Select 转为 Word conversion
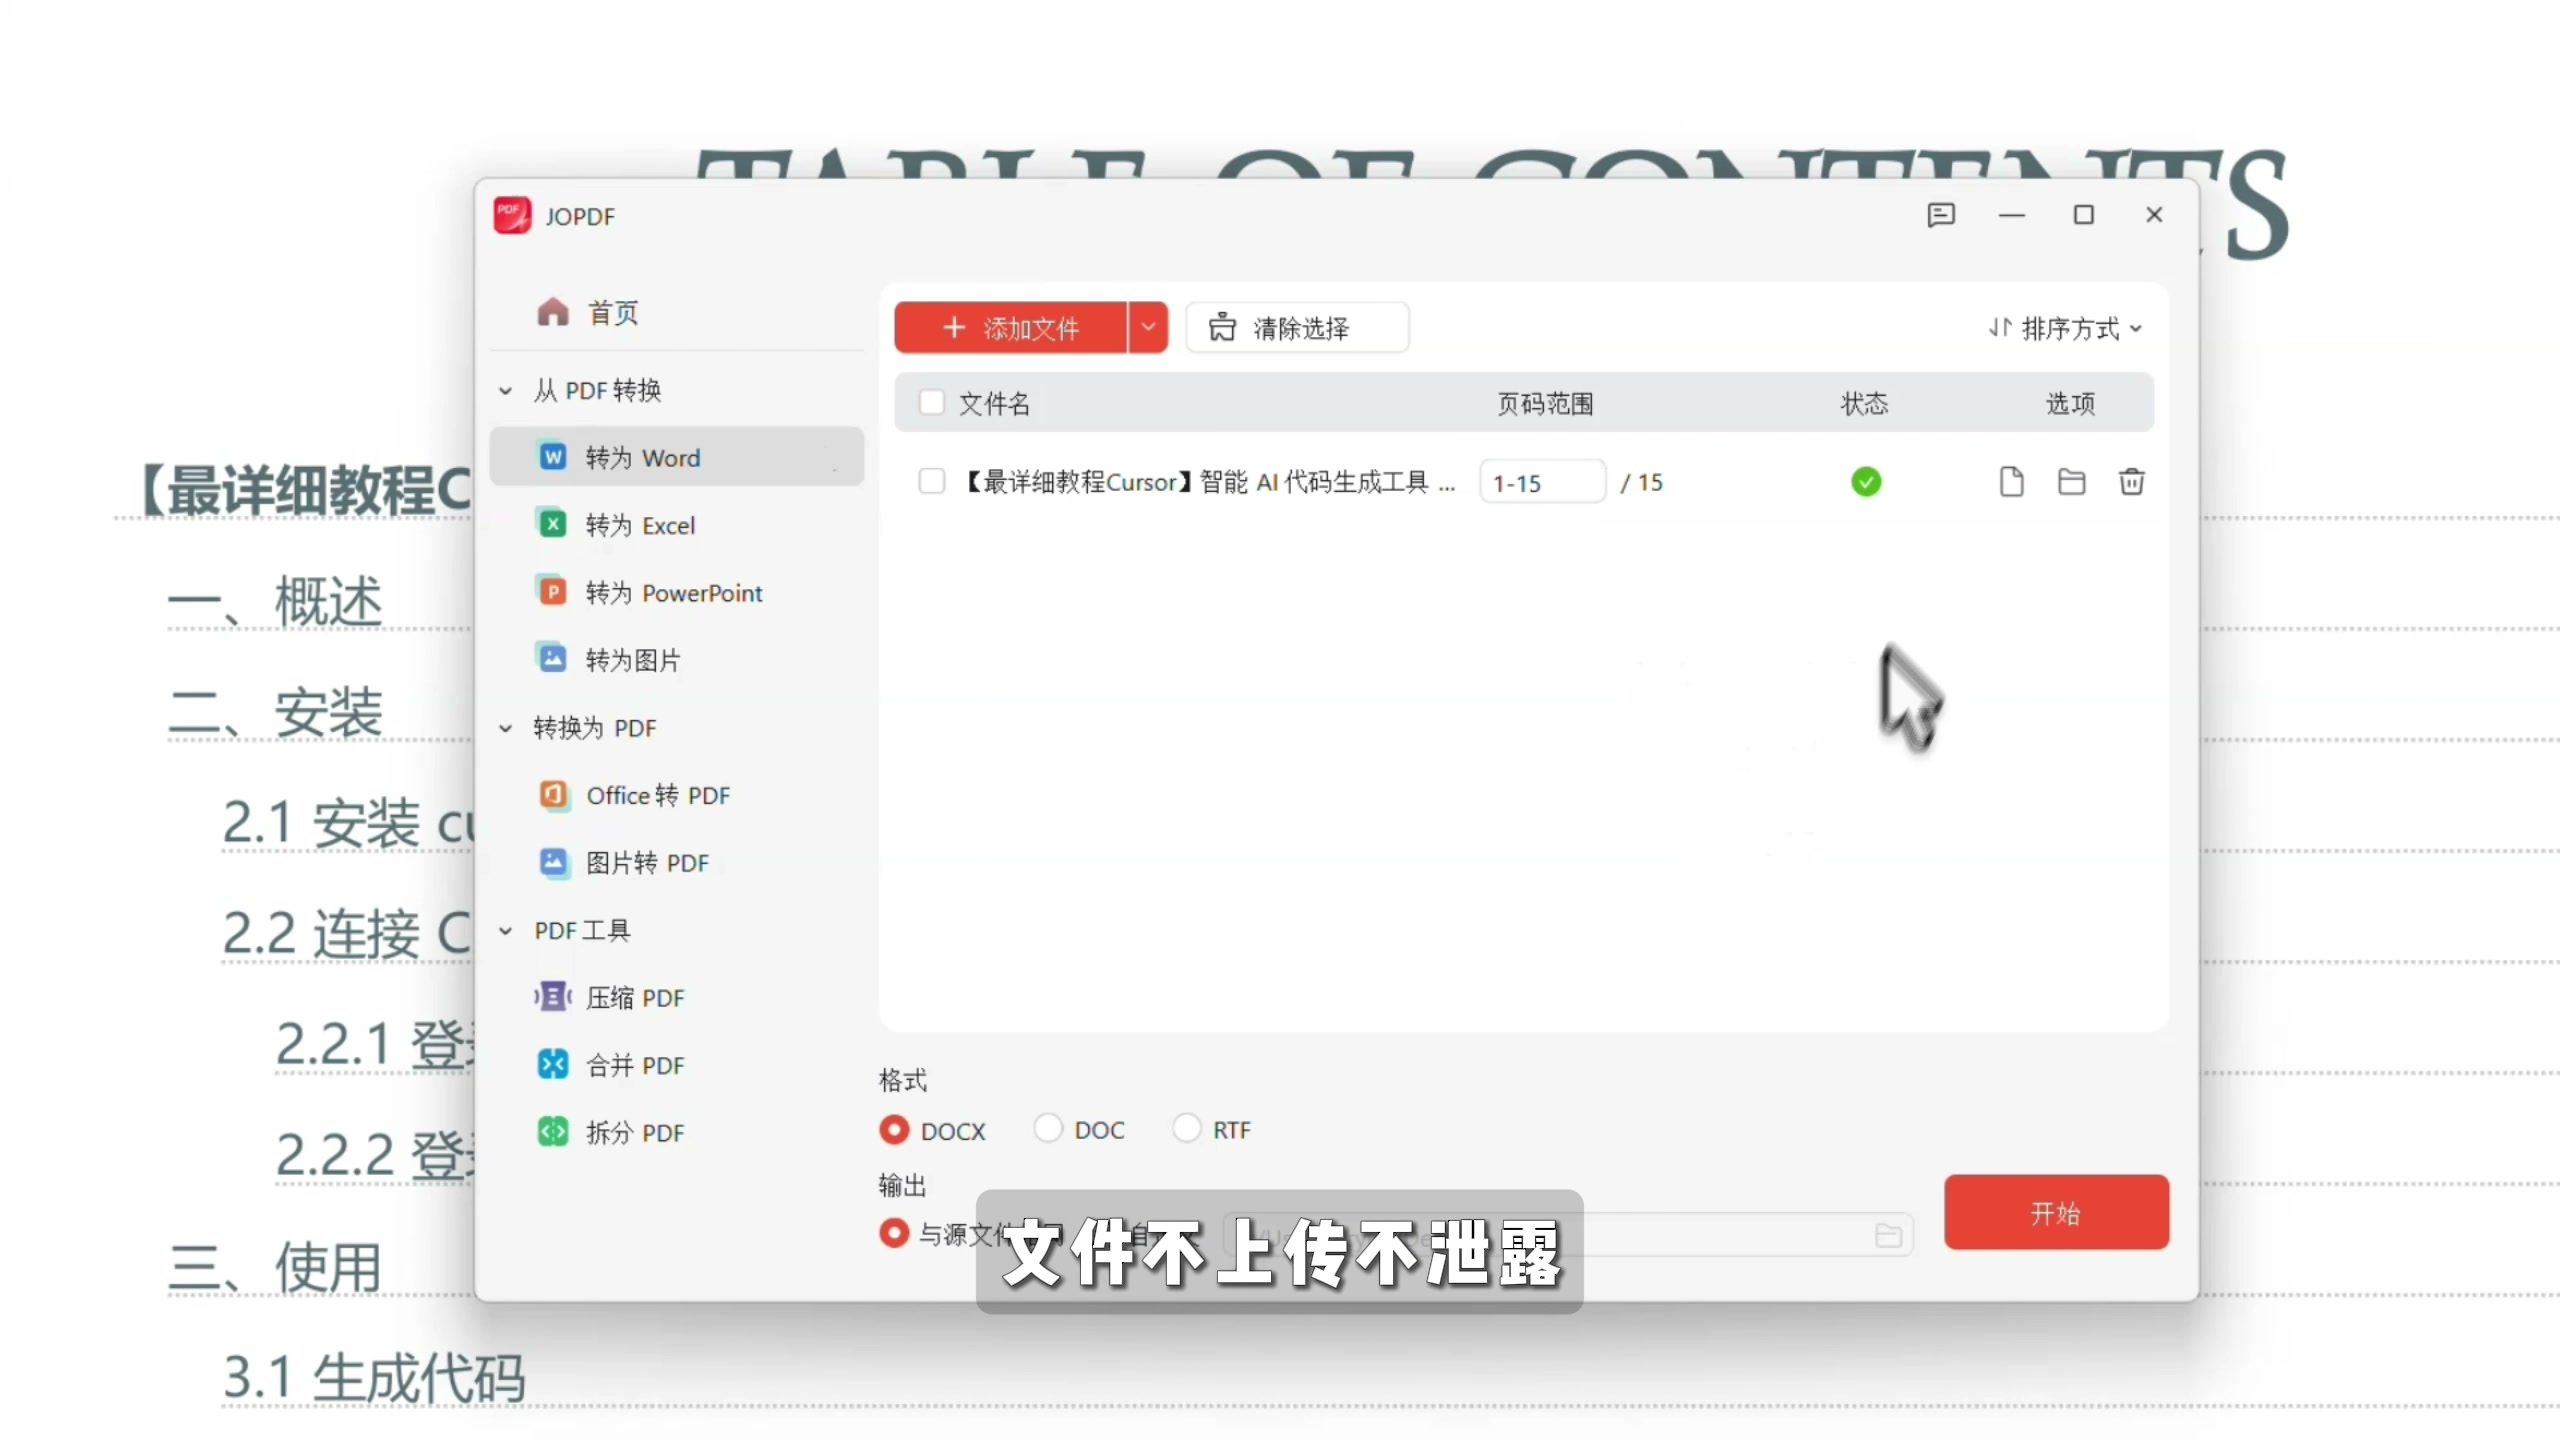Viewport: 2560px width, 1440px height. (x=676, y=457)
